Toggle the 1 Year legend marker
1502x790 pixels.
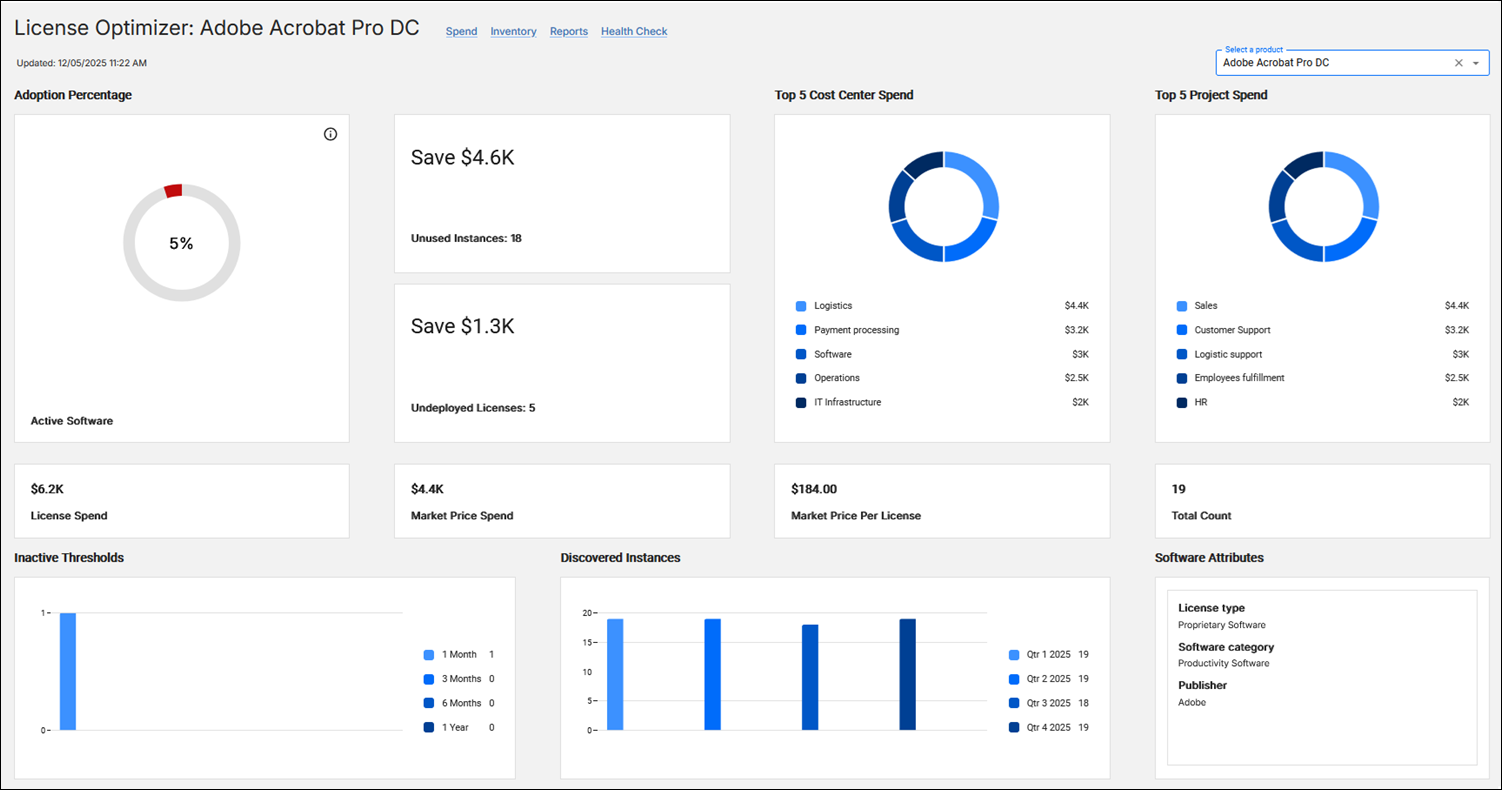click(429, 728)
